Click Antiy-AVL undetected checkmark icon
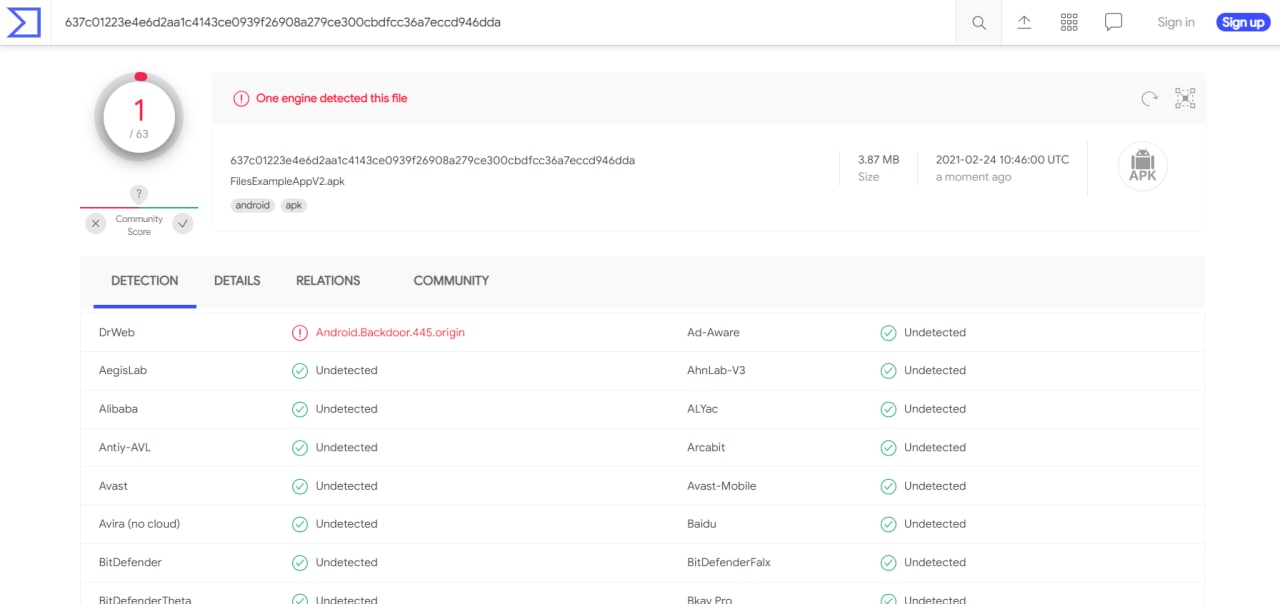The height and width of the screenshot is (604, 1280). [x=300, y=448]
